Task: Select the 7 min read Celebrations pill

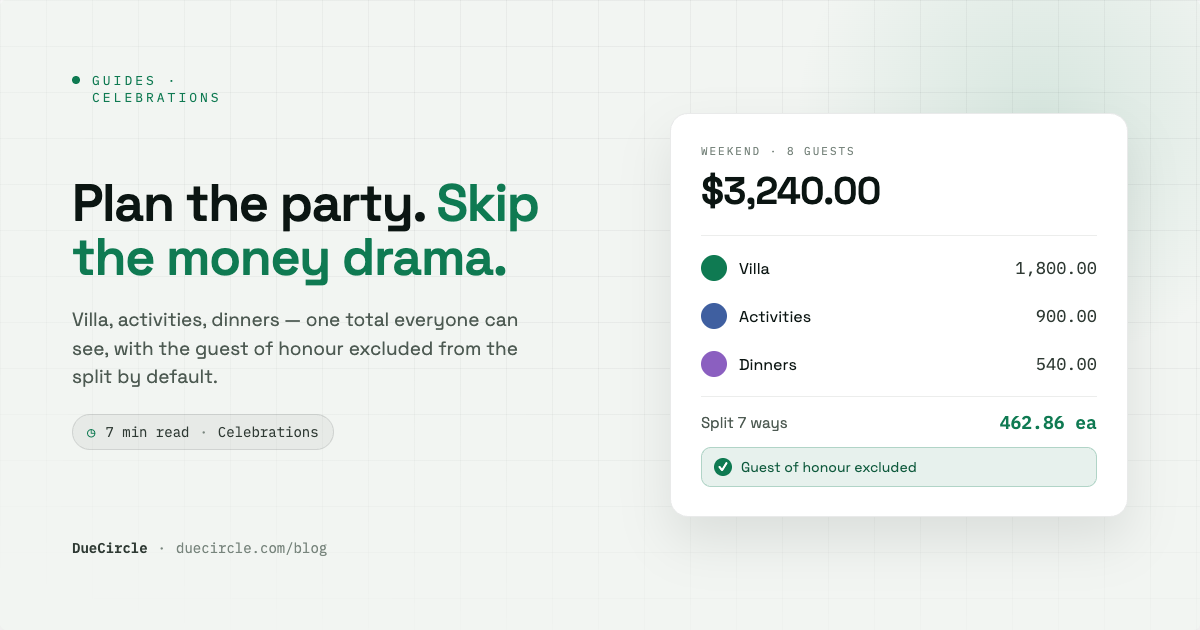Action: pyautogui.click(x=203, y=432)
